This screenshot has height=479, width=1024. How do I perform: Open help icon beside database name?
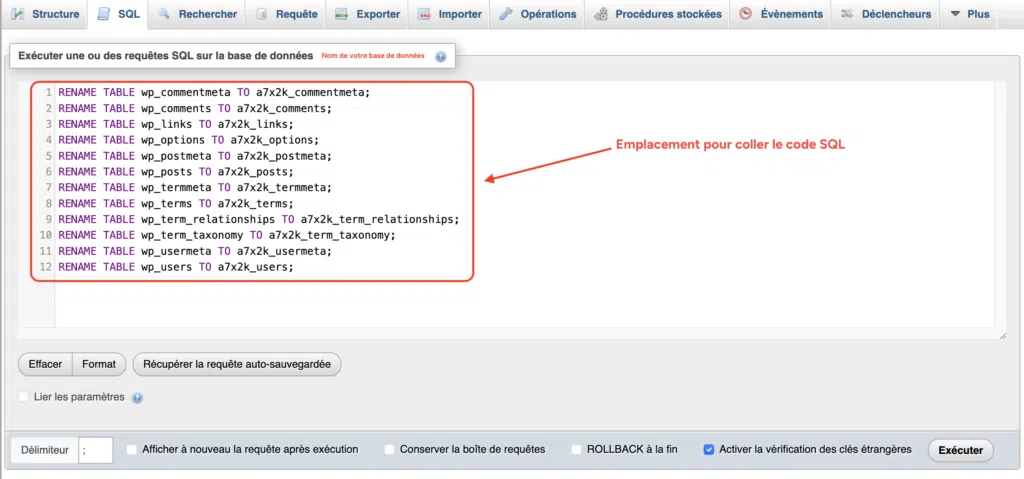coord(440,57)
